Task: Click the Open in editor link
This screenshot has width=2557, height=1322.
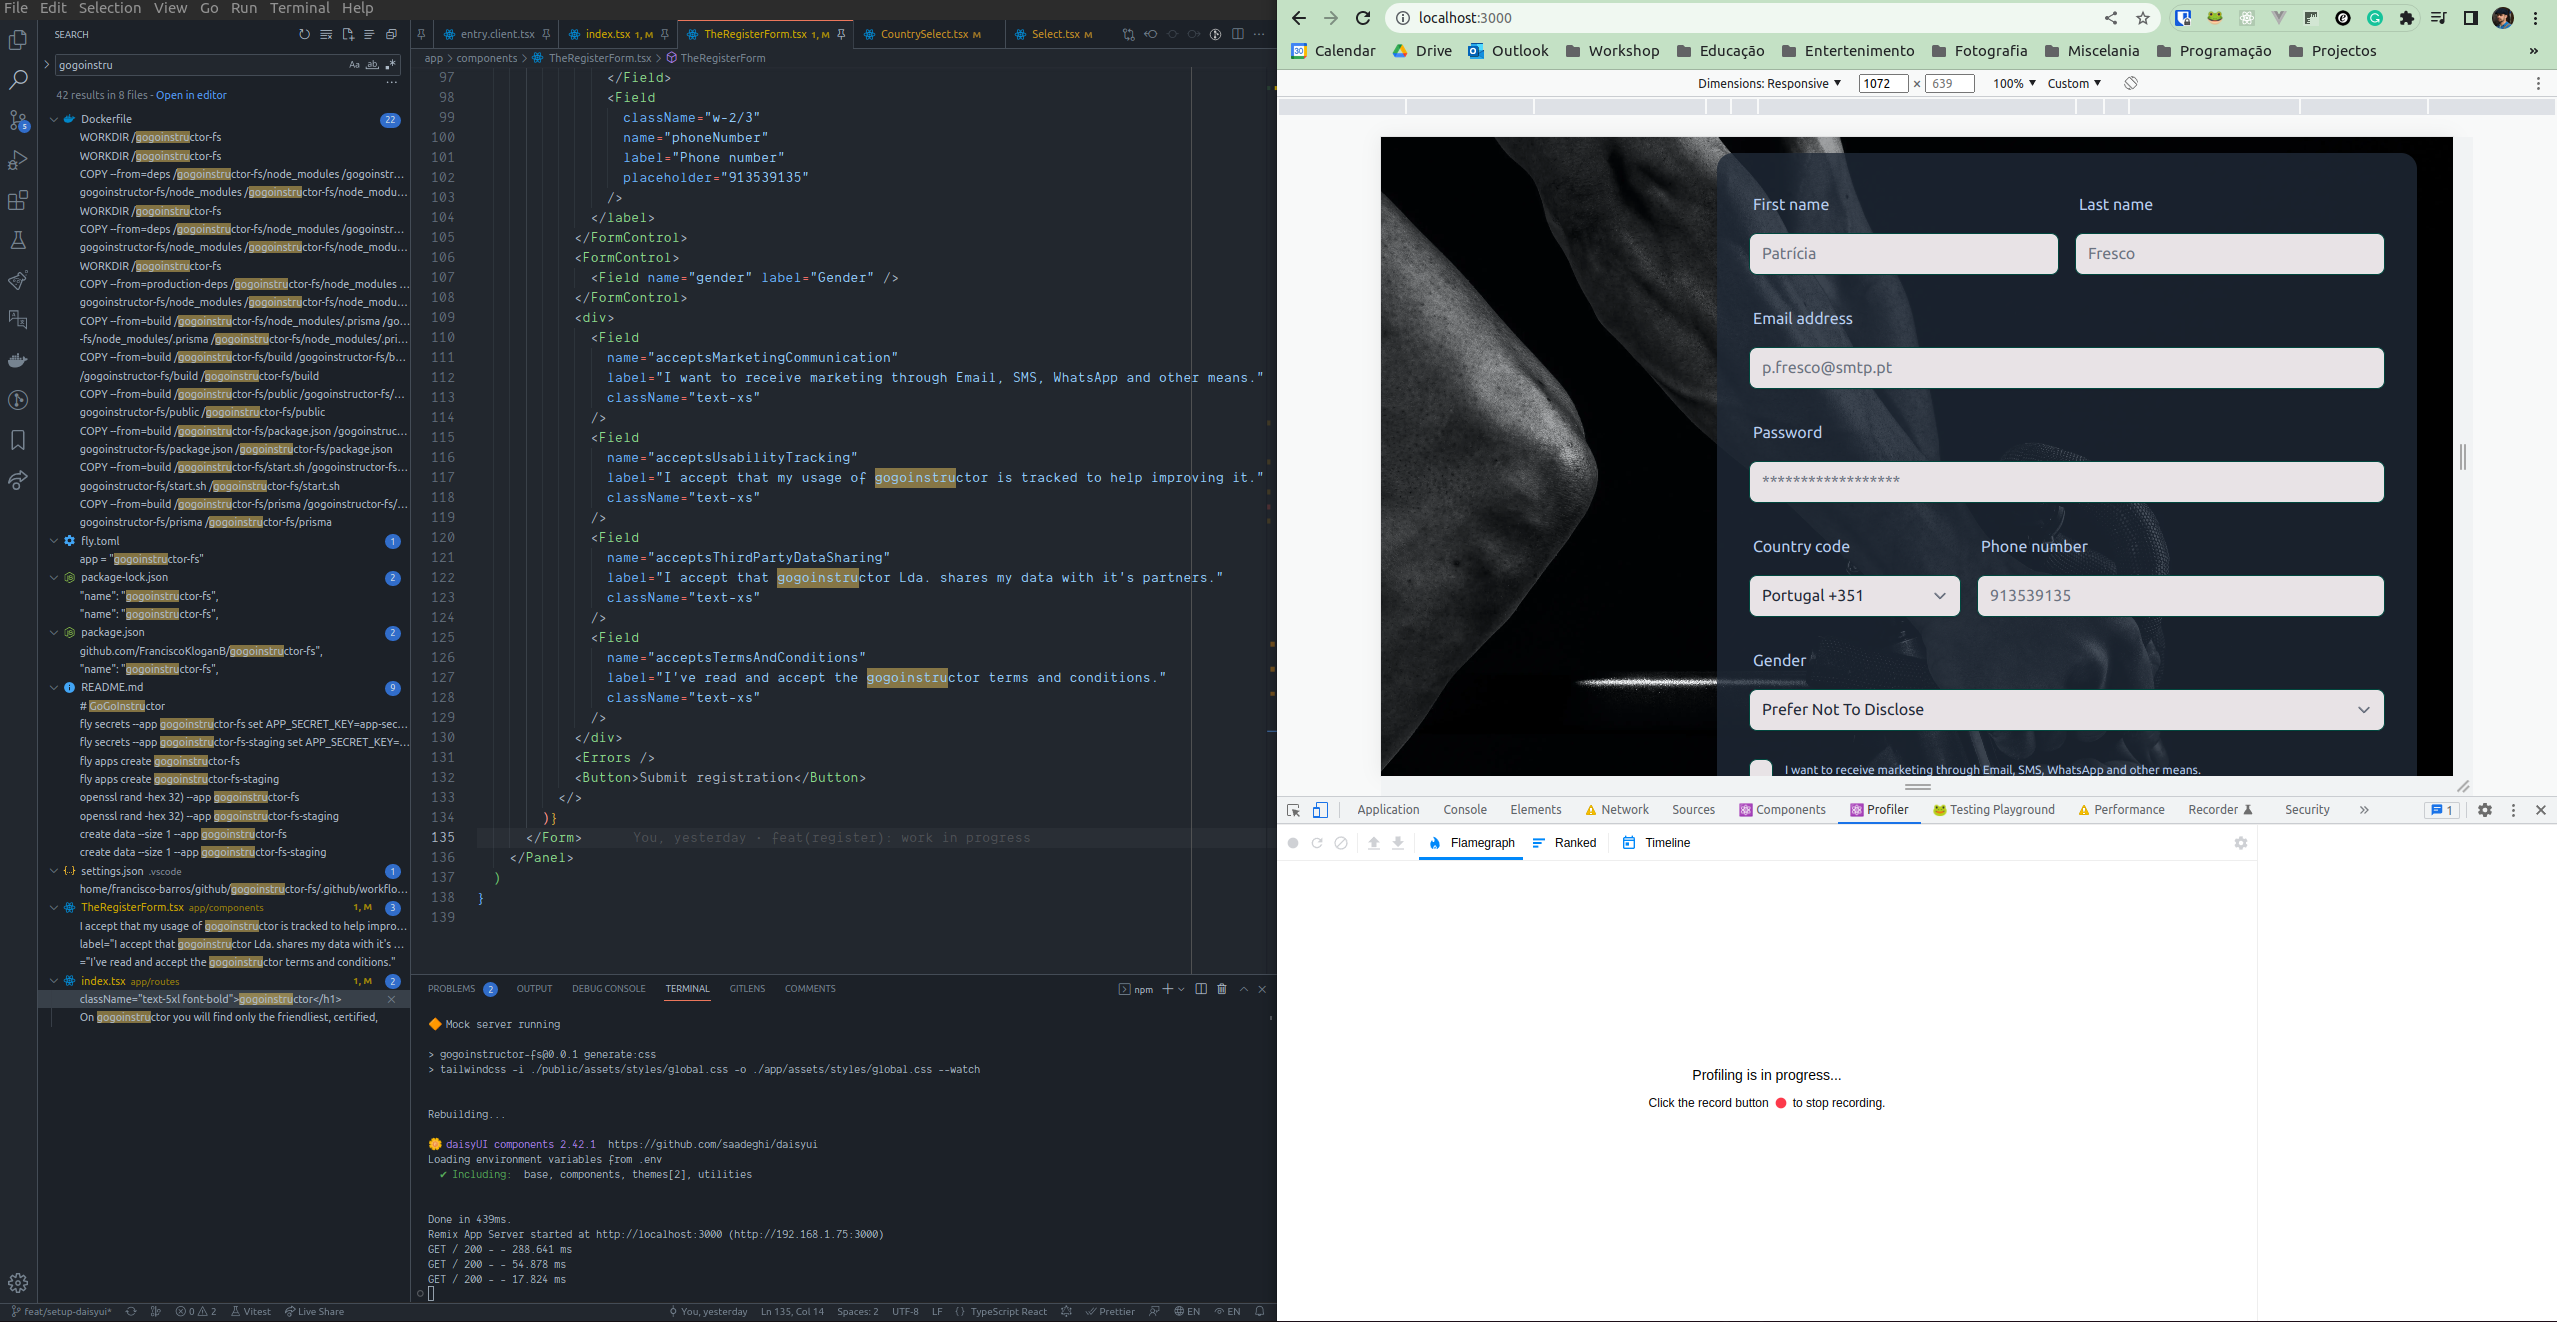Action: [x=191, y=94]
